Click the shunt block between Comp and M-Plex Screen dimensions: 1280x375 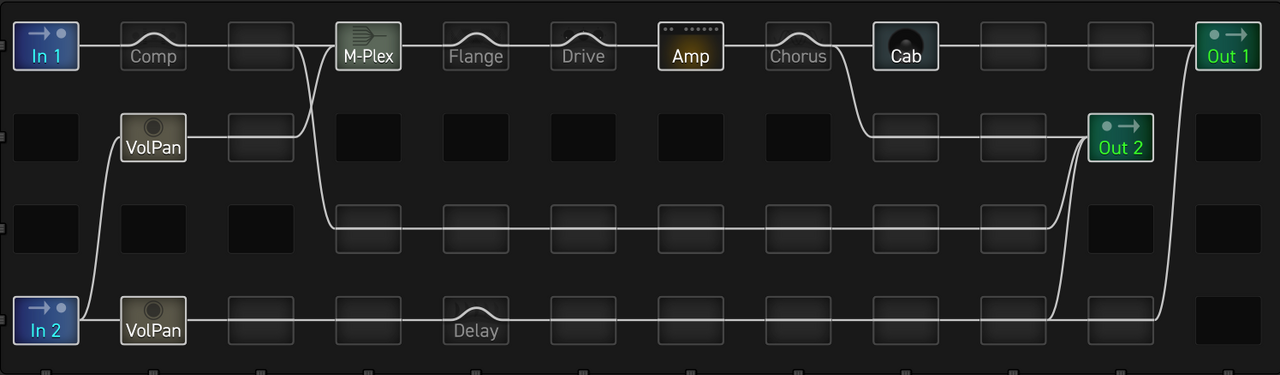coord(261,46)
